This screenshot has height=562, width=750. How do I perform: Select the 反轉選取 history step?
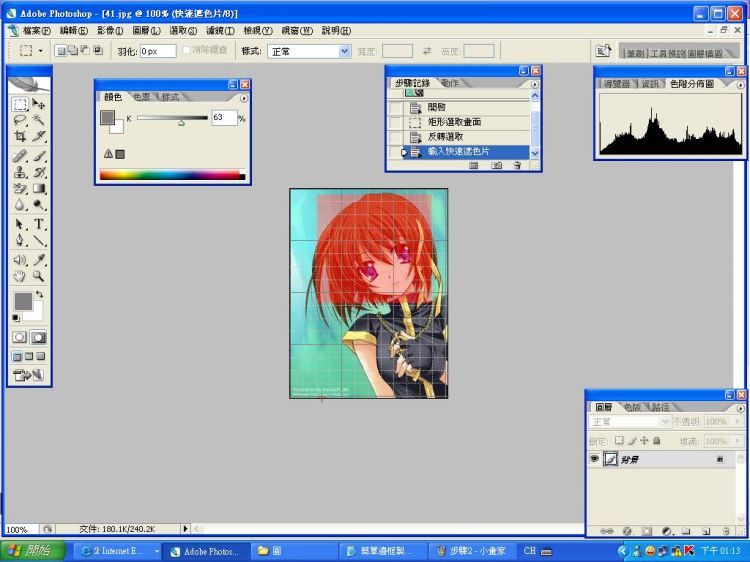coord(446,136)
